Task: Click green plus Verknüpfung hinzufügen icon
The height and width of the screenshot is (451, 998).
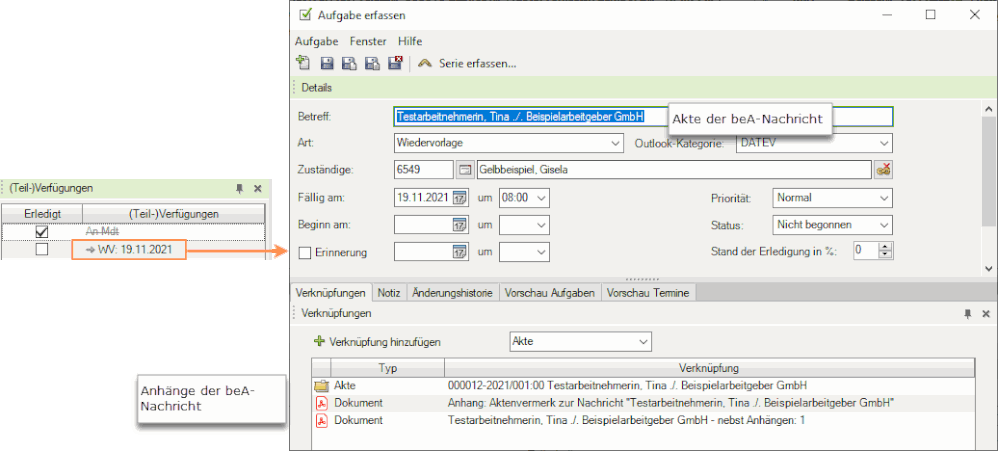Action: coord(319,341)
